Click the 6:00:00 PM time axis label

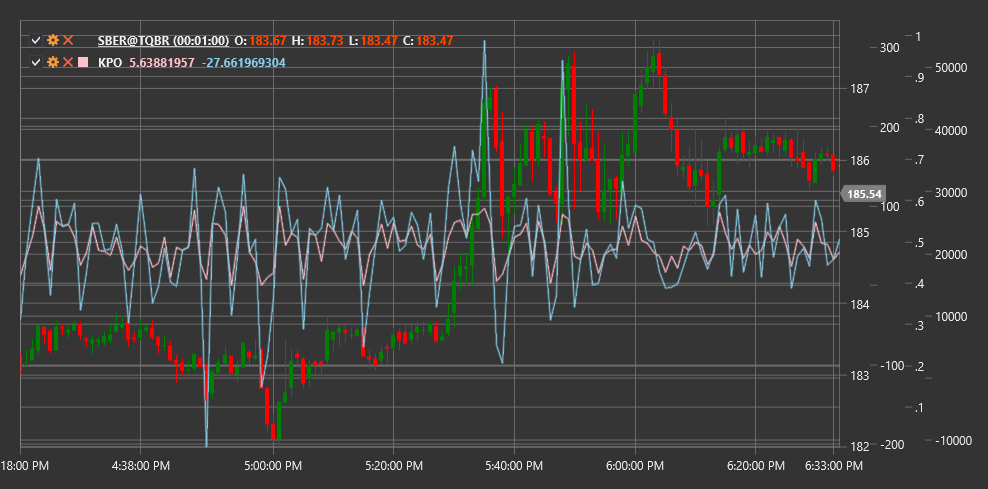point(635,467)
